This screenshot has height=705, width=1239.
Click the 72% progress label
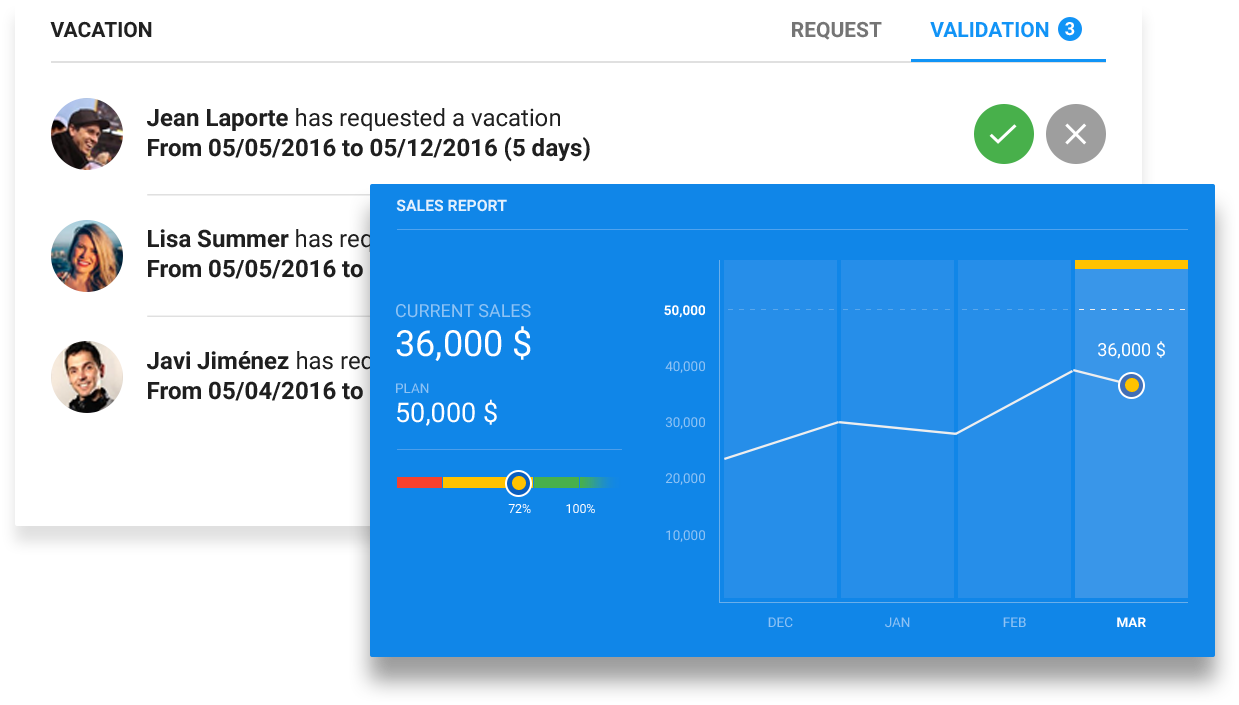tap(519, 509)
